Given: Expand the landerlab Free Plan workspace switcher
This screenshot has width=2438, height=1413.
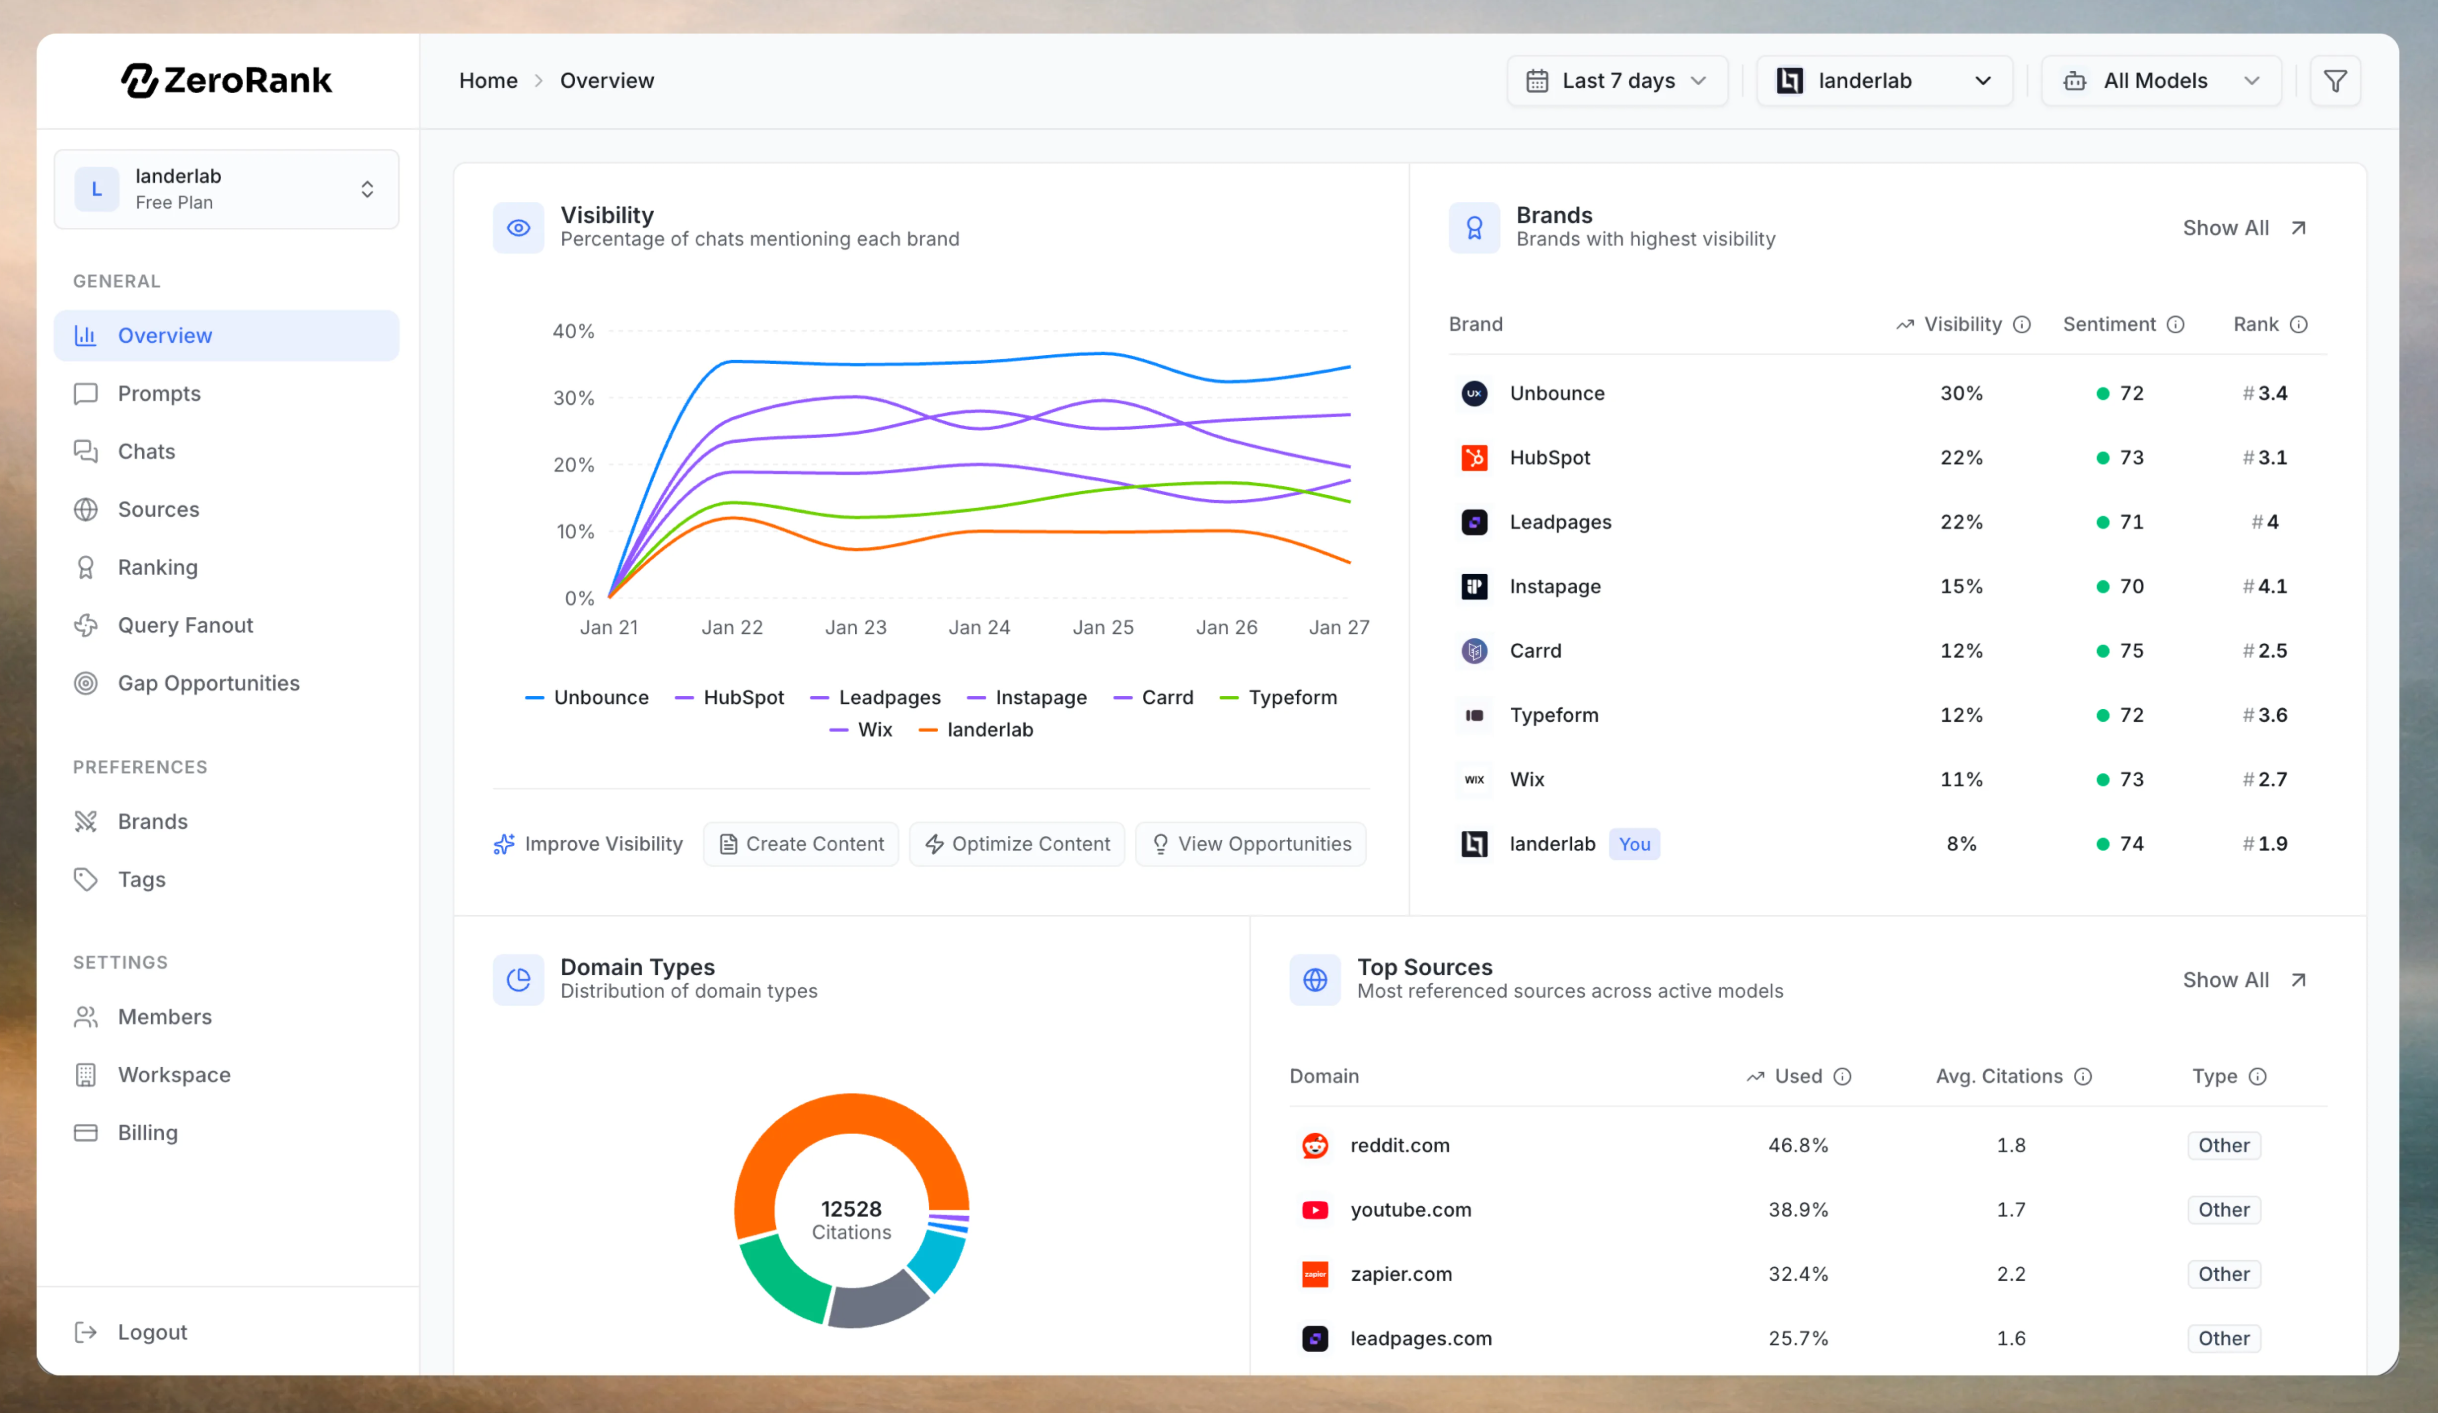Looking at the screenshot, I should click(x=227, y=189).
